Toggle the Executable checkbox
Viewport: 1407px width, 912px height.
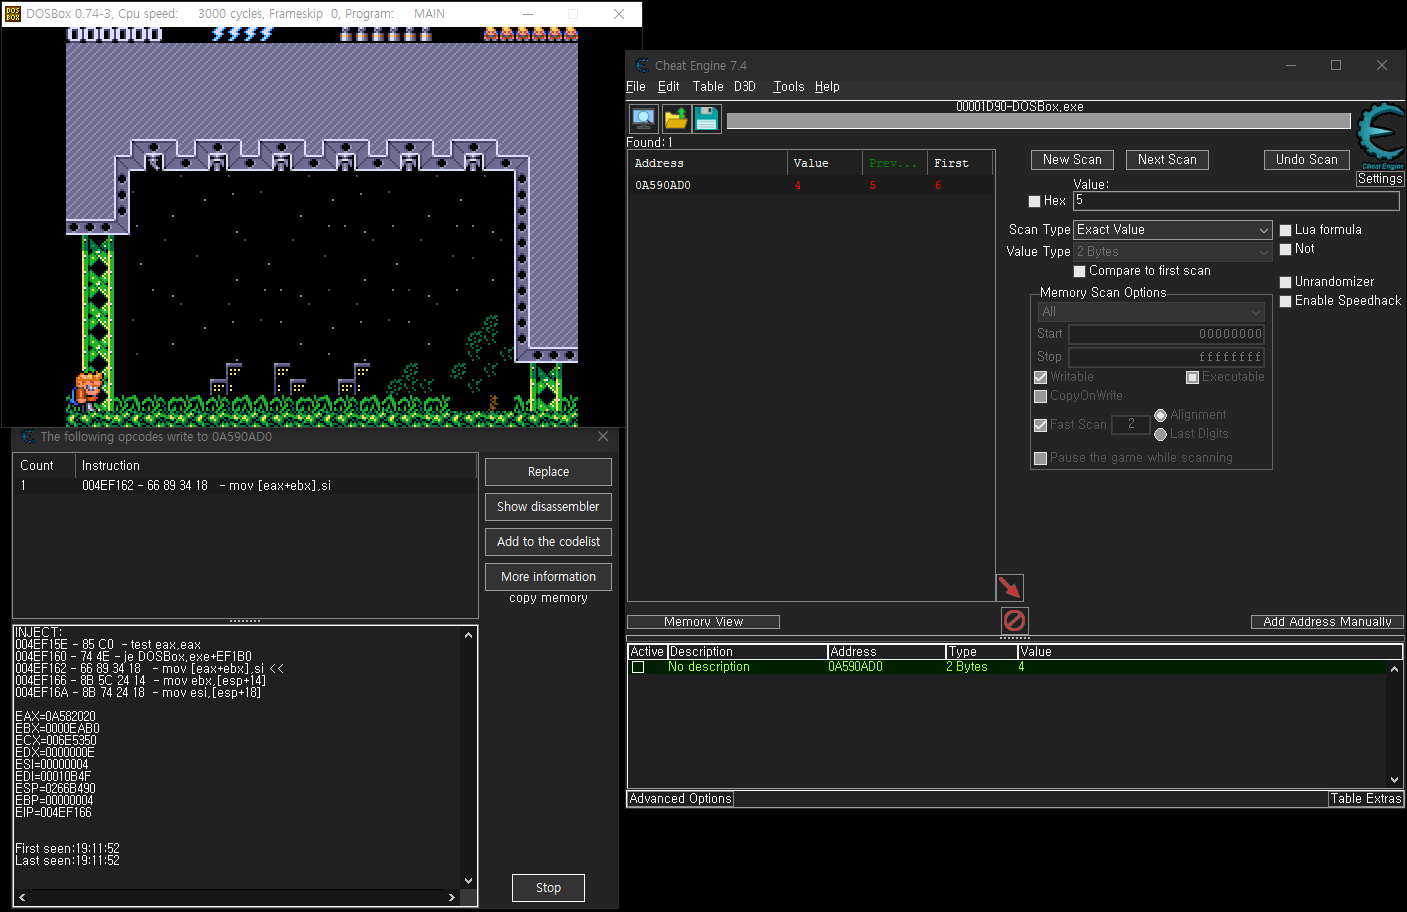(1192, 377)
